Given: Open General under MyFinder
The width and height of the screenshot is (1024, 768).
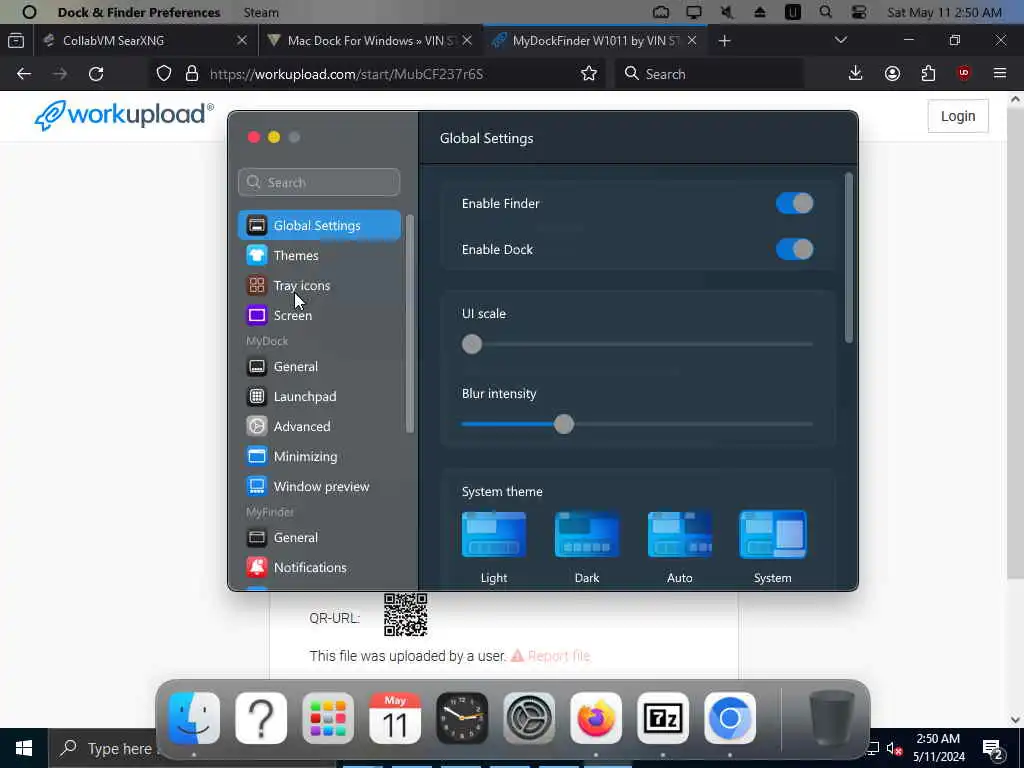Looking at the screenshot, I should pyautogui.click(x=319, y=537).
